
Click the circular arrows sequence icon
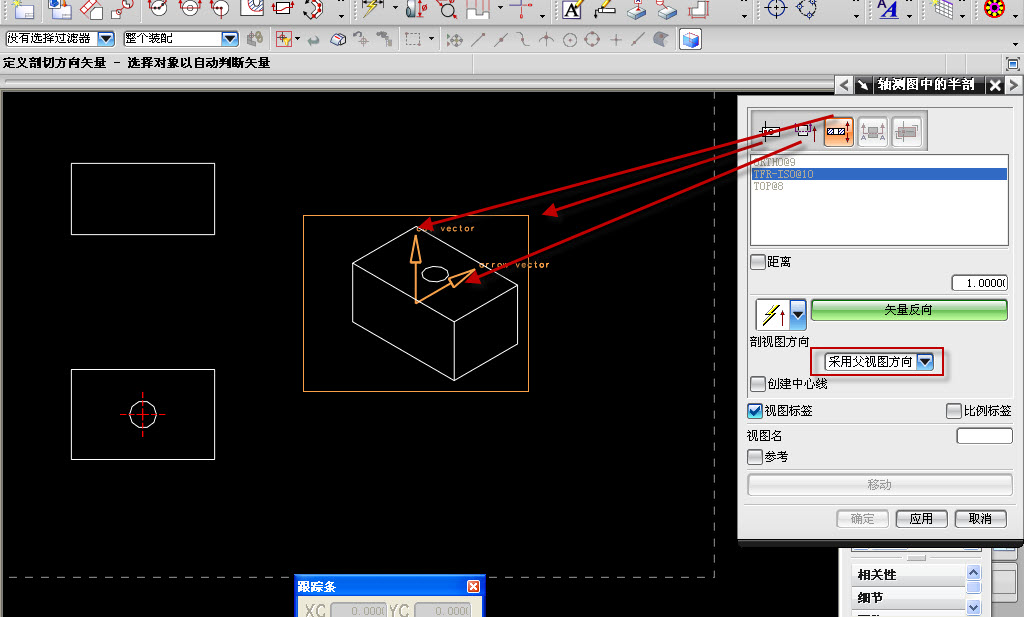[x=313, y=9]
